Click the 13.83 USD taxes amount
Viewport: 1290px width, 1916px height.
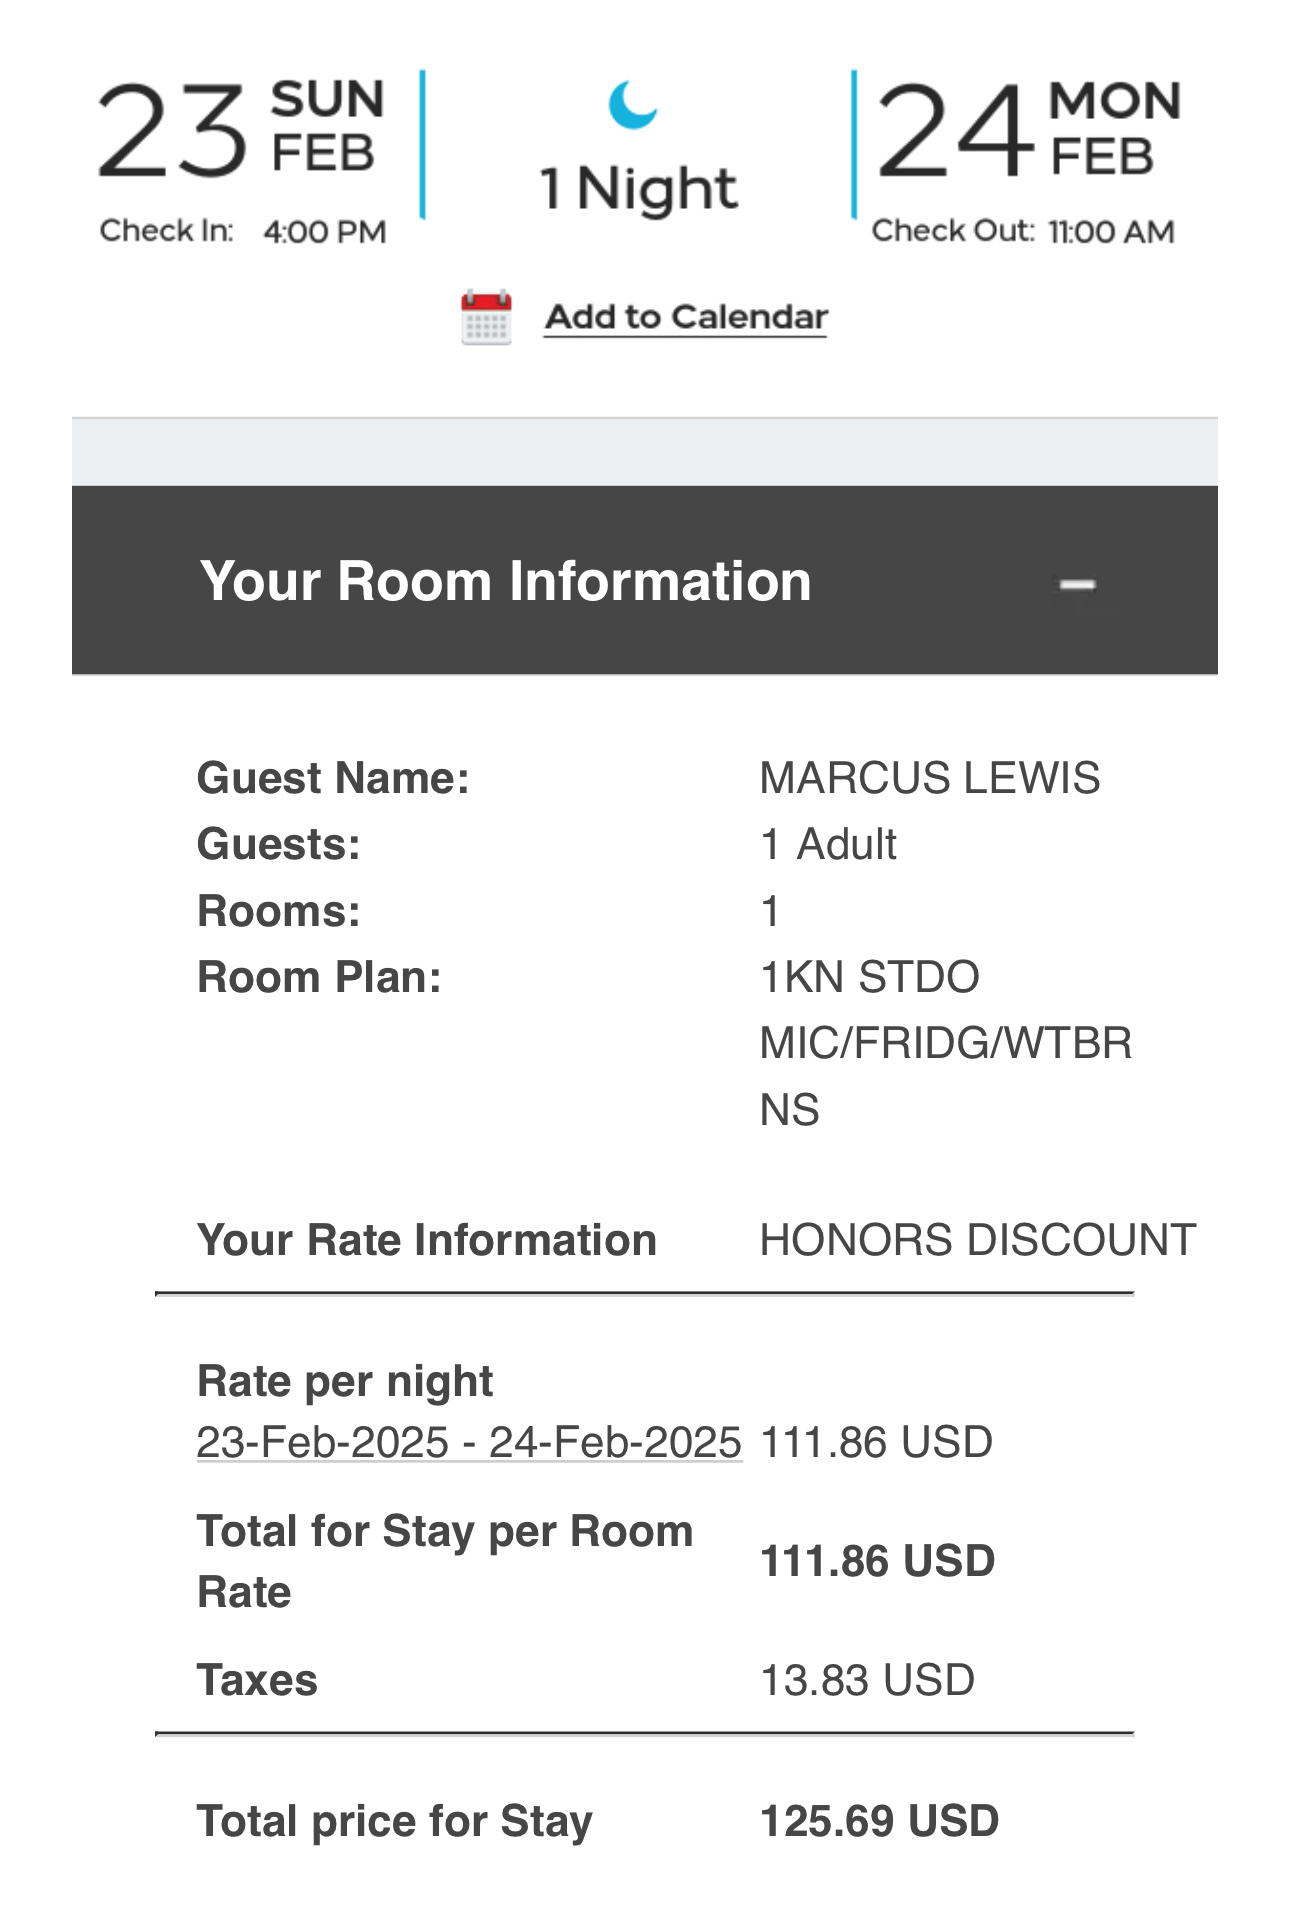(867, 1680)
